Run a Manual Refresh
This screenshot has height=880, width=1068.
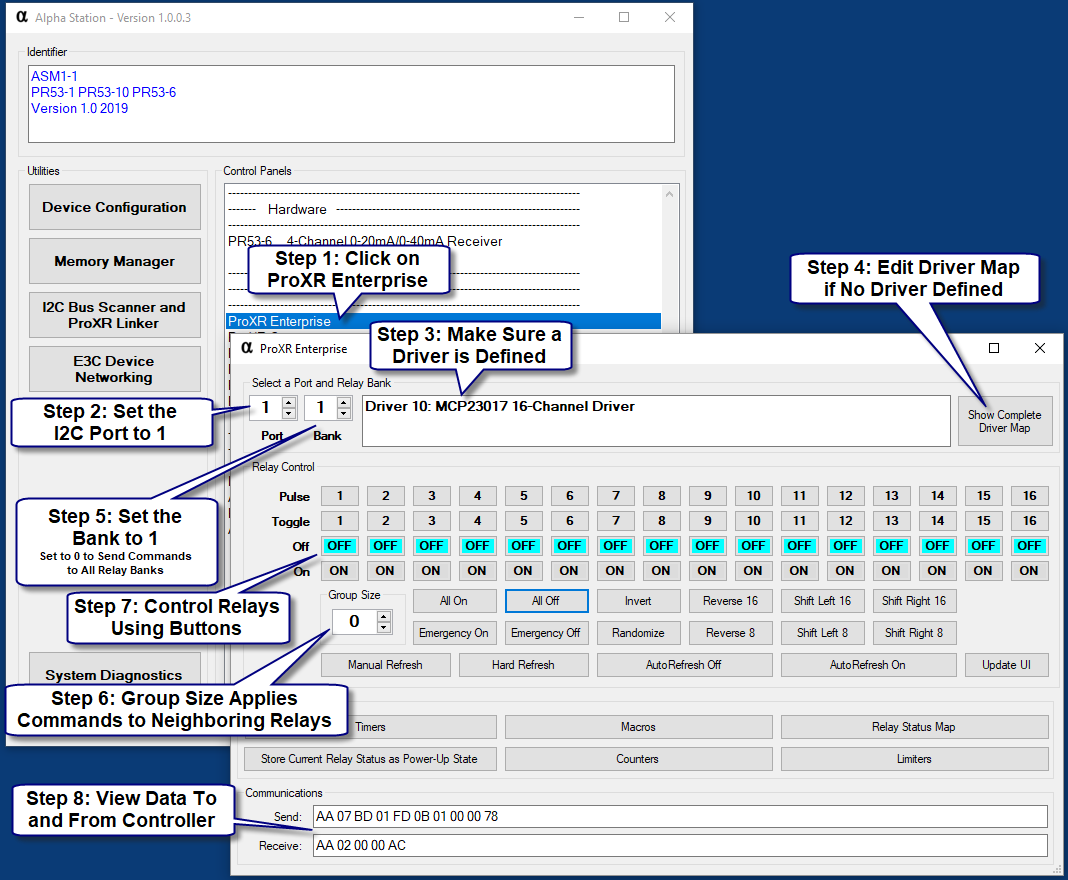point(386,665)
